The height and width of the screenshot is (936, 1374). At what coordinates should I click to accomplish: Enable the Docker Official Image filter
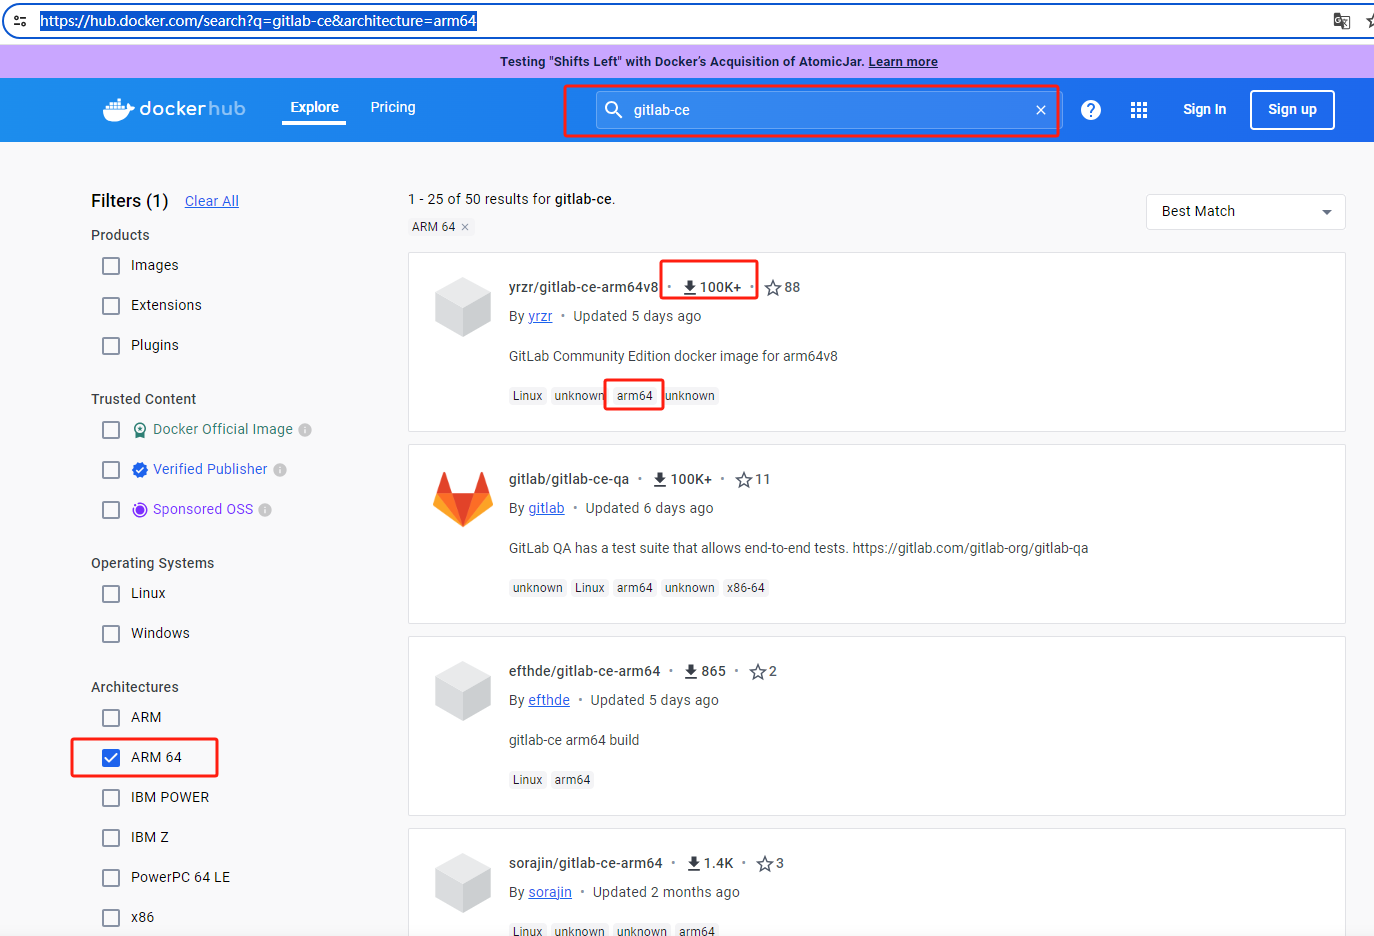point(110,429)
